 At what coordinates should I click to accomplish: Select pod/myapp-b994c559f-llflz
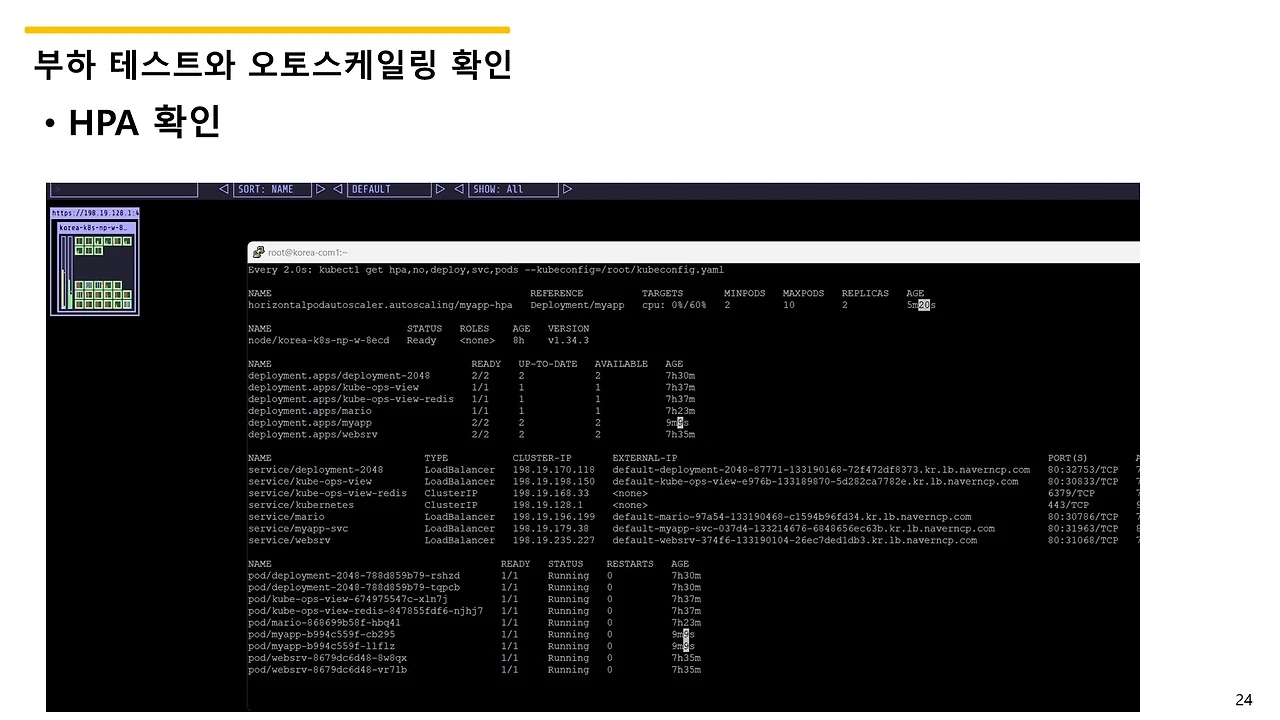[x=321, y=647]
